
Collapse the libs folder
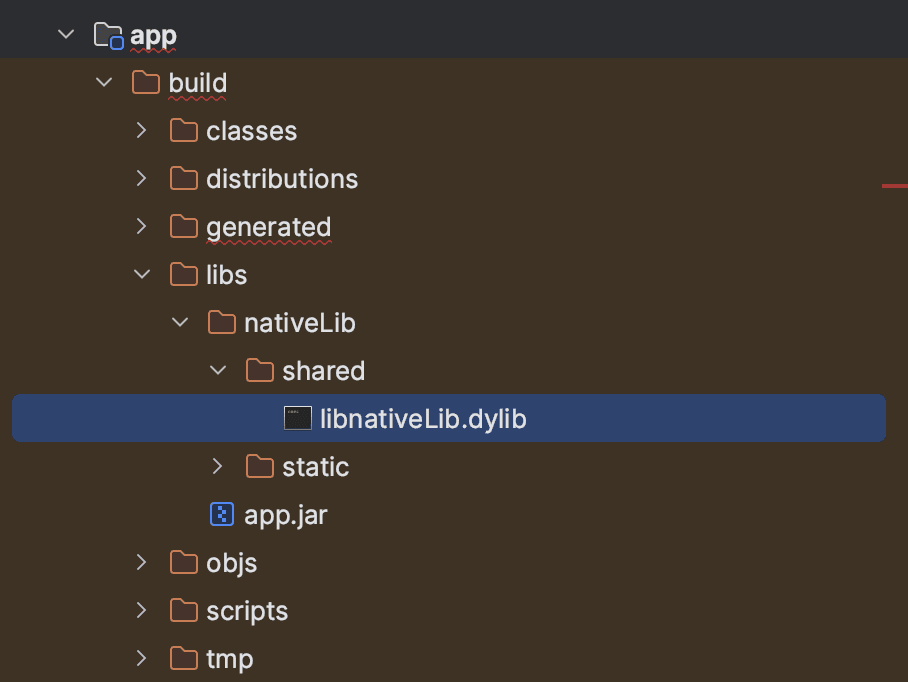[142, 274]
